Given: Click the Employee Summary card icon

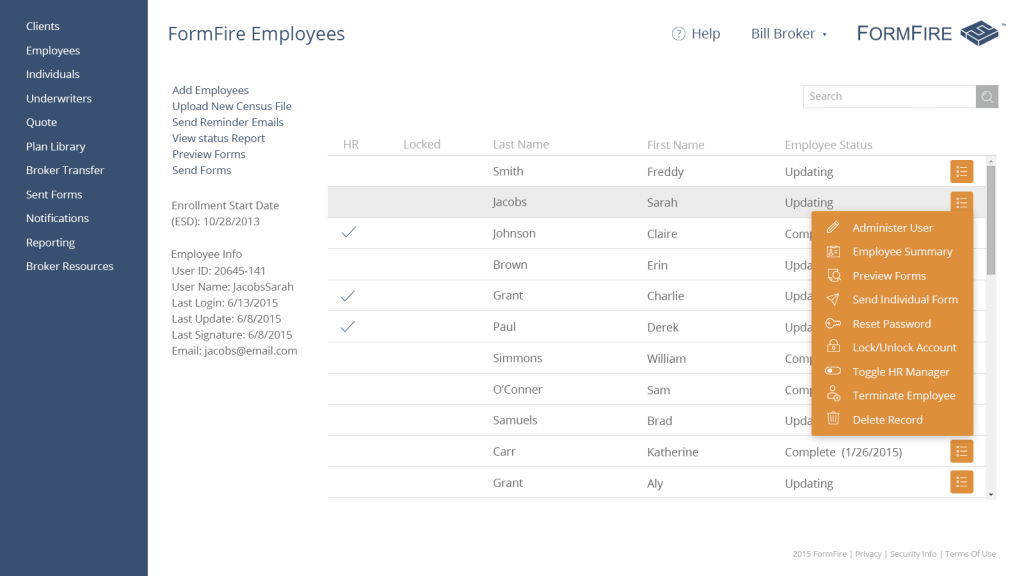Looking at the screenshot, I should (833, 252).
